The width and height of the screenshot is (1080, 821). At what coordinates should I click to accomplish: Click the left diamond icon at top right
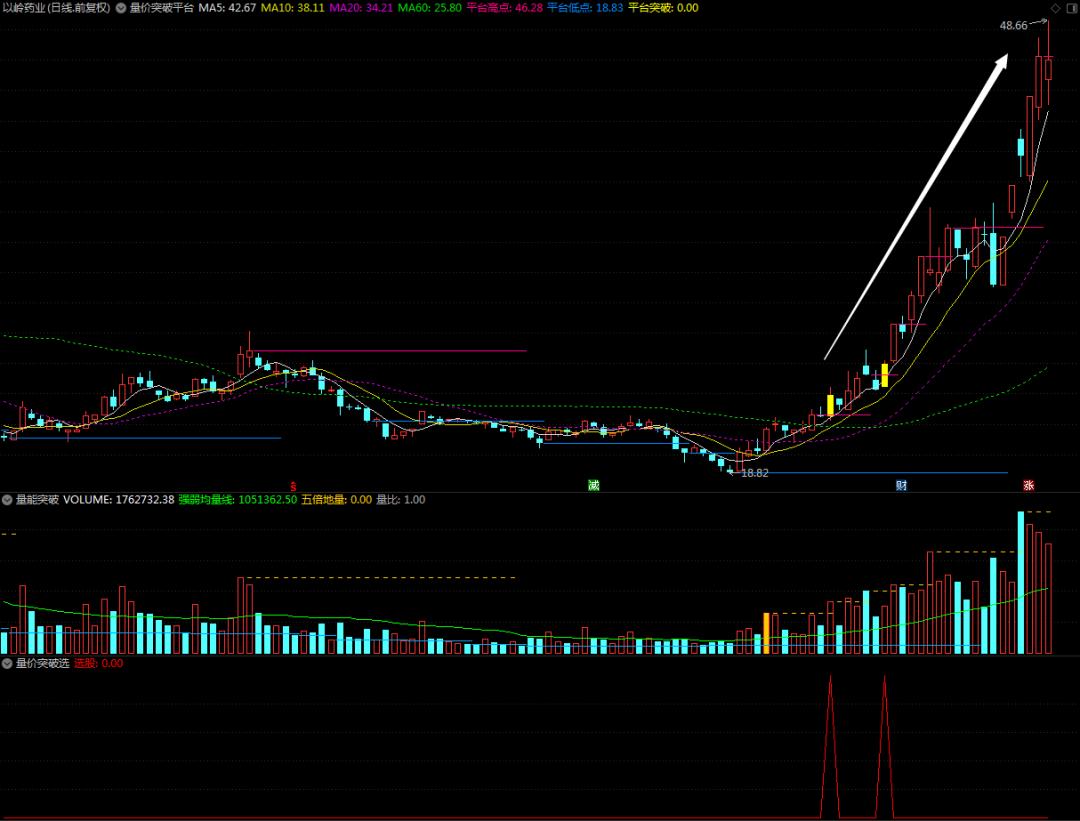1056,8
